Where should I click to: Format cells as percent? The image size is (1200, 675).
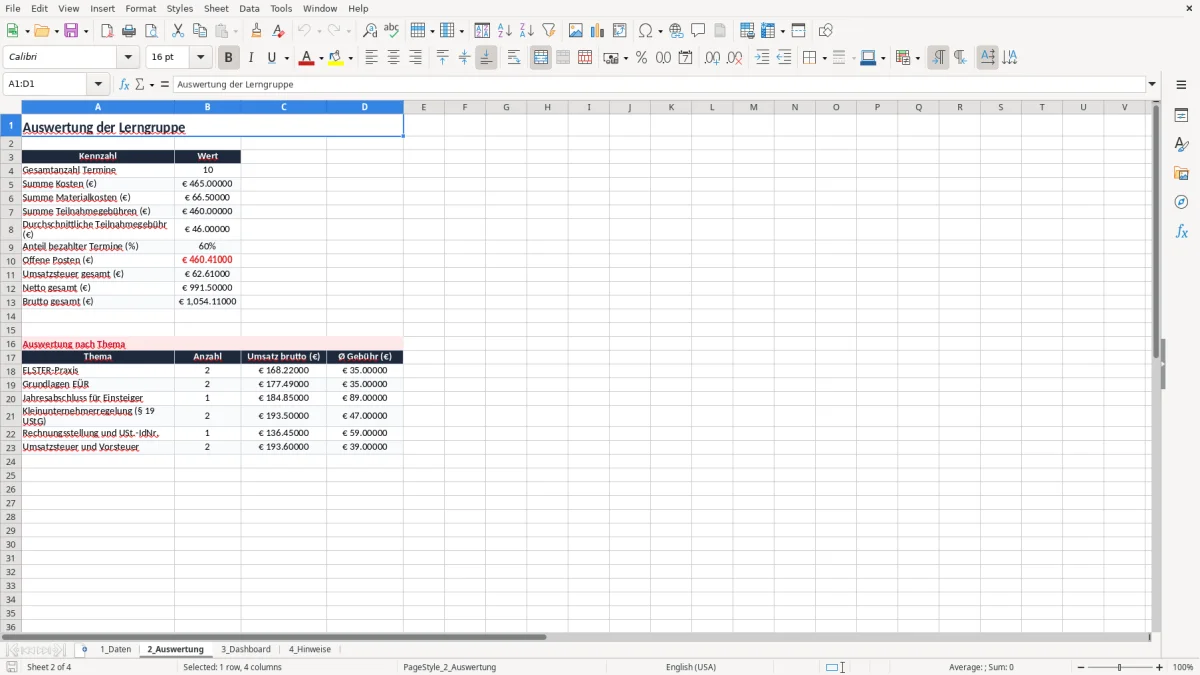642,58
